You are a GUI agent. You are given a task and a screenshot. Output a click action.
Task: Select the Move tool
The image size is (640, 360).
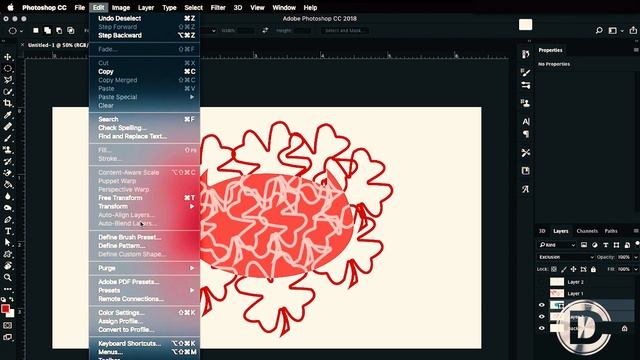(8, 57)
